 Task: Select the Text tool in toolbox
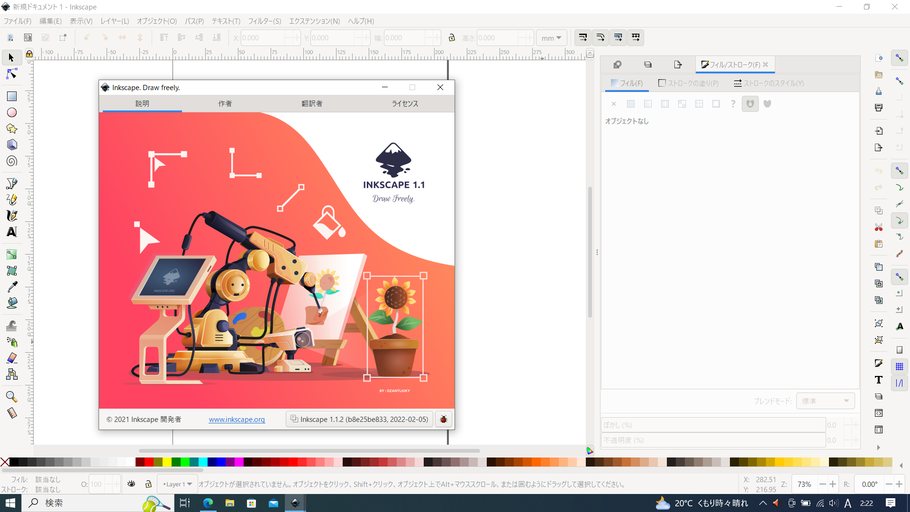11,232
